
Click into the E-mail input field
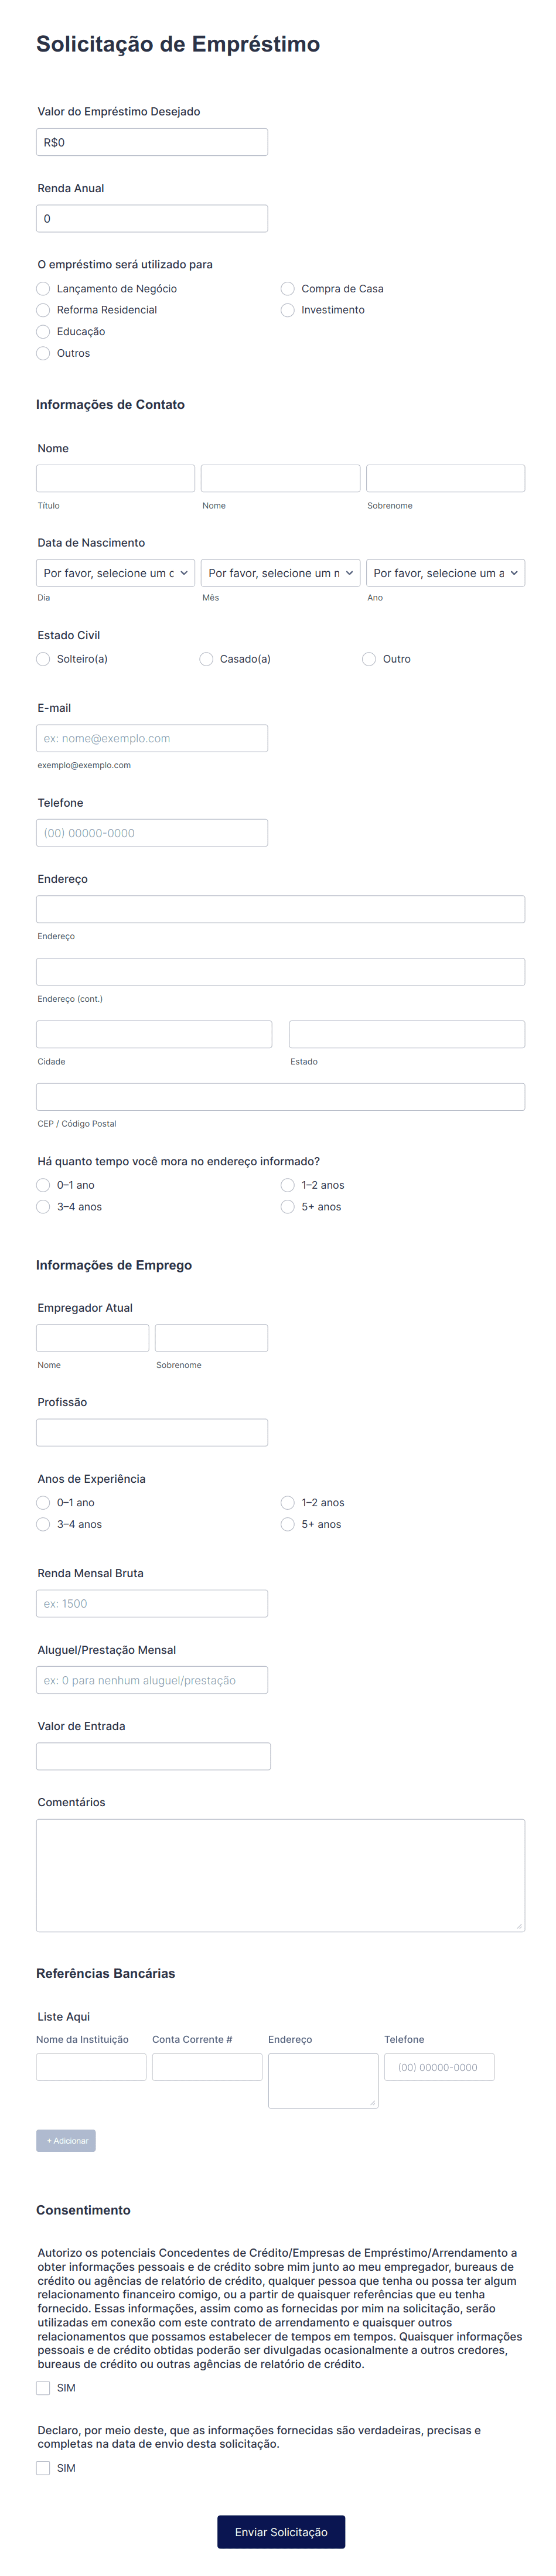(x=152, y=738)
